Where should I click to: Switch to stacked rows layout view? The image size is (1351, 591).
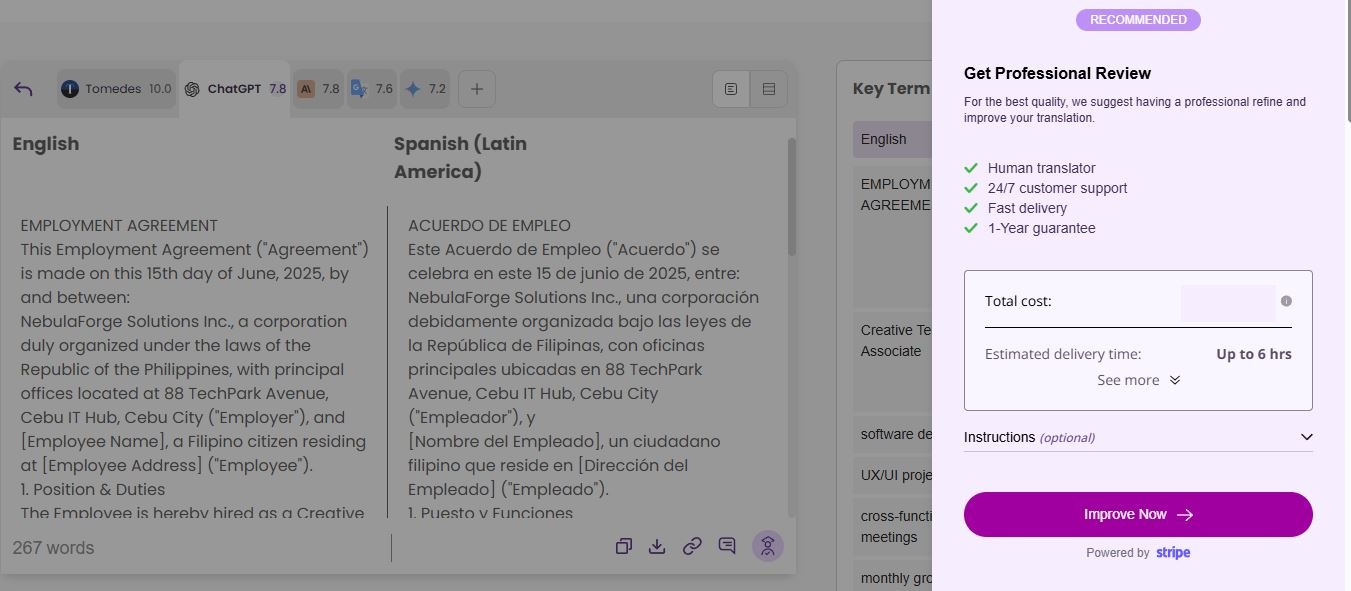coord(769,89)
